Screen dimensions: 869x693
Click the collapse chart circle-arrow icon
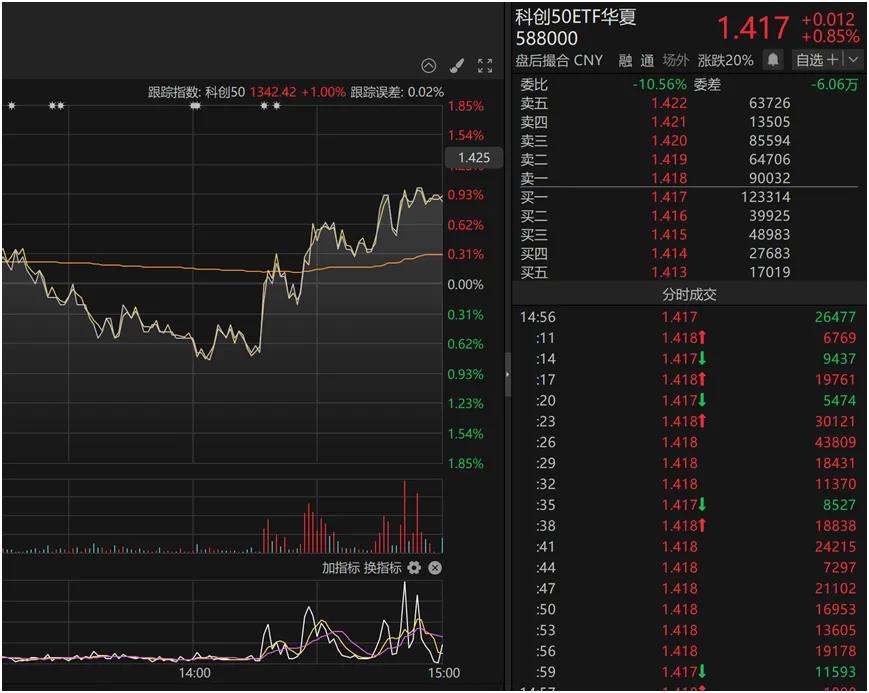tap(428, 66)
